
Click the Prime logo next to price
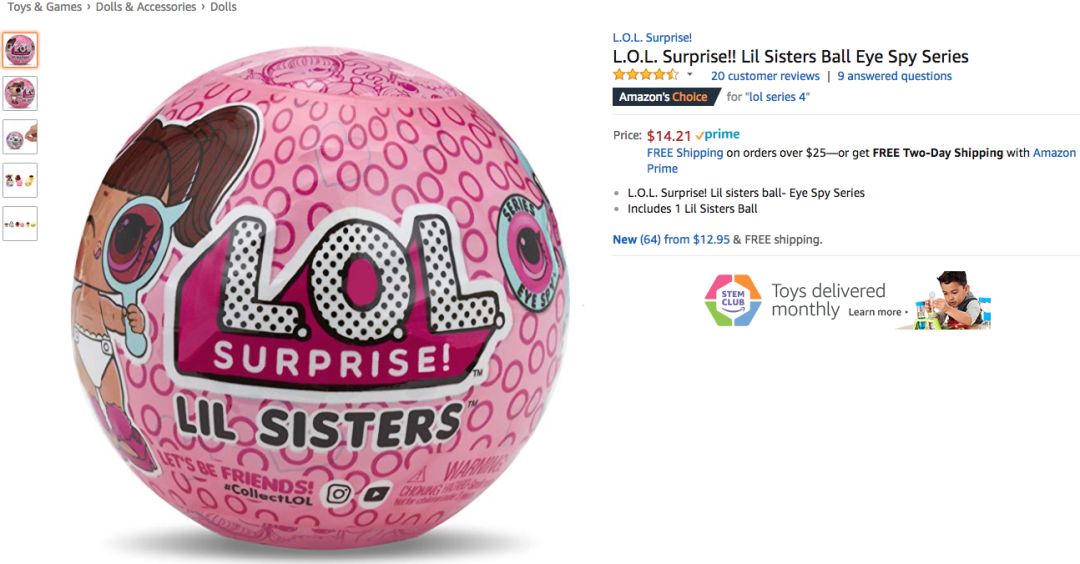click(718, 135)
